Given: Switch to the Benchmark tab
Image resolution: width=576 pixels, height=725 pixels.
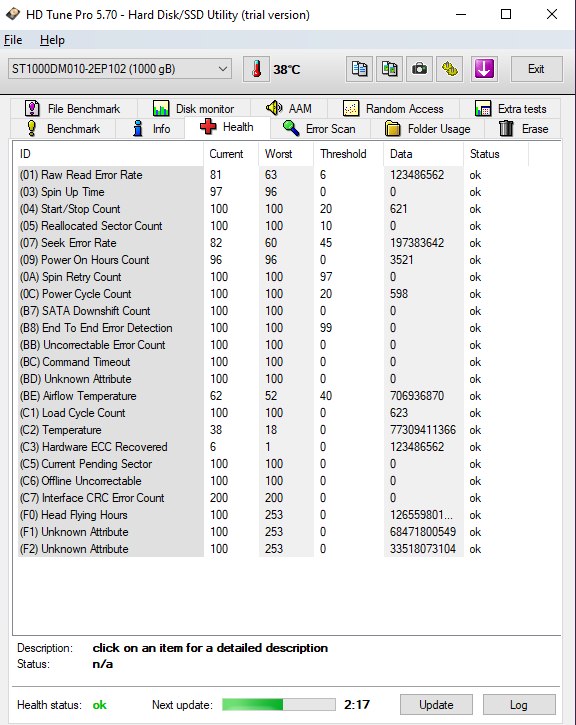Looking at the screenshot, I should 63,129.
